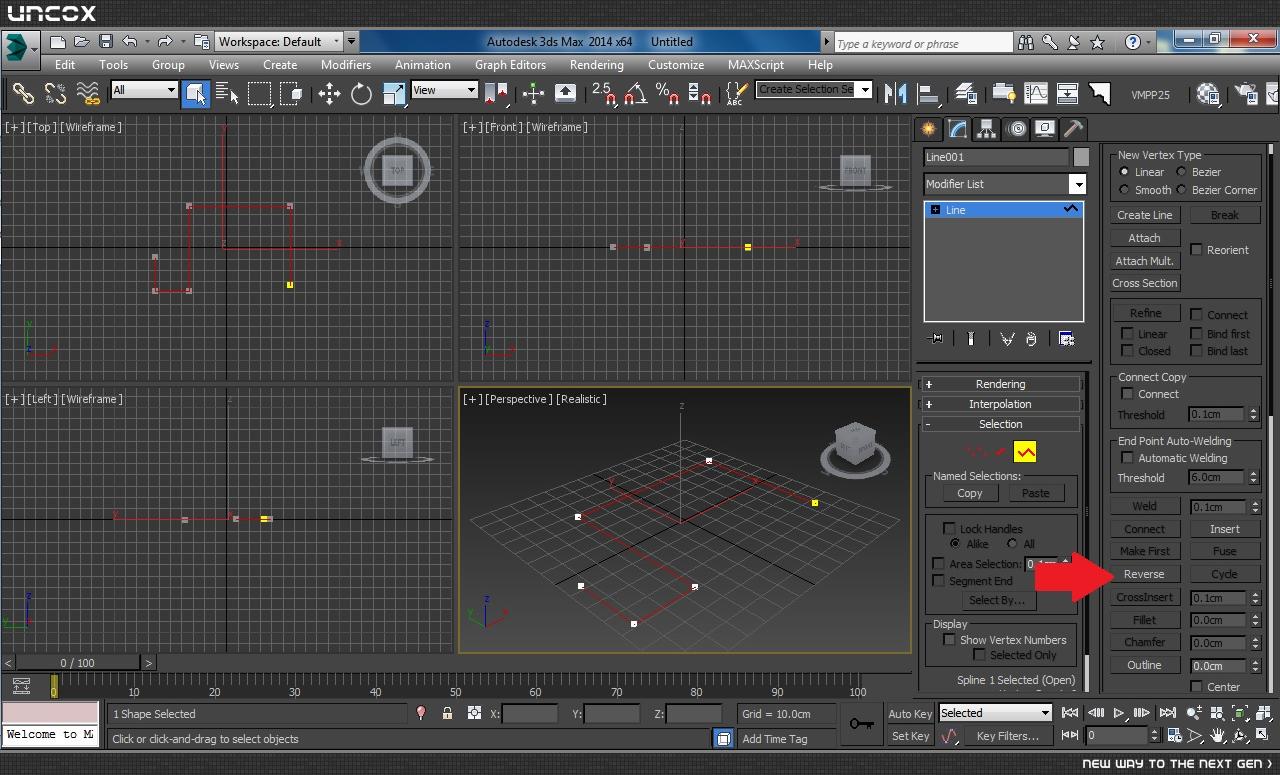
Task: Open the key filter Selected dropdown
Action: 995,713
